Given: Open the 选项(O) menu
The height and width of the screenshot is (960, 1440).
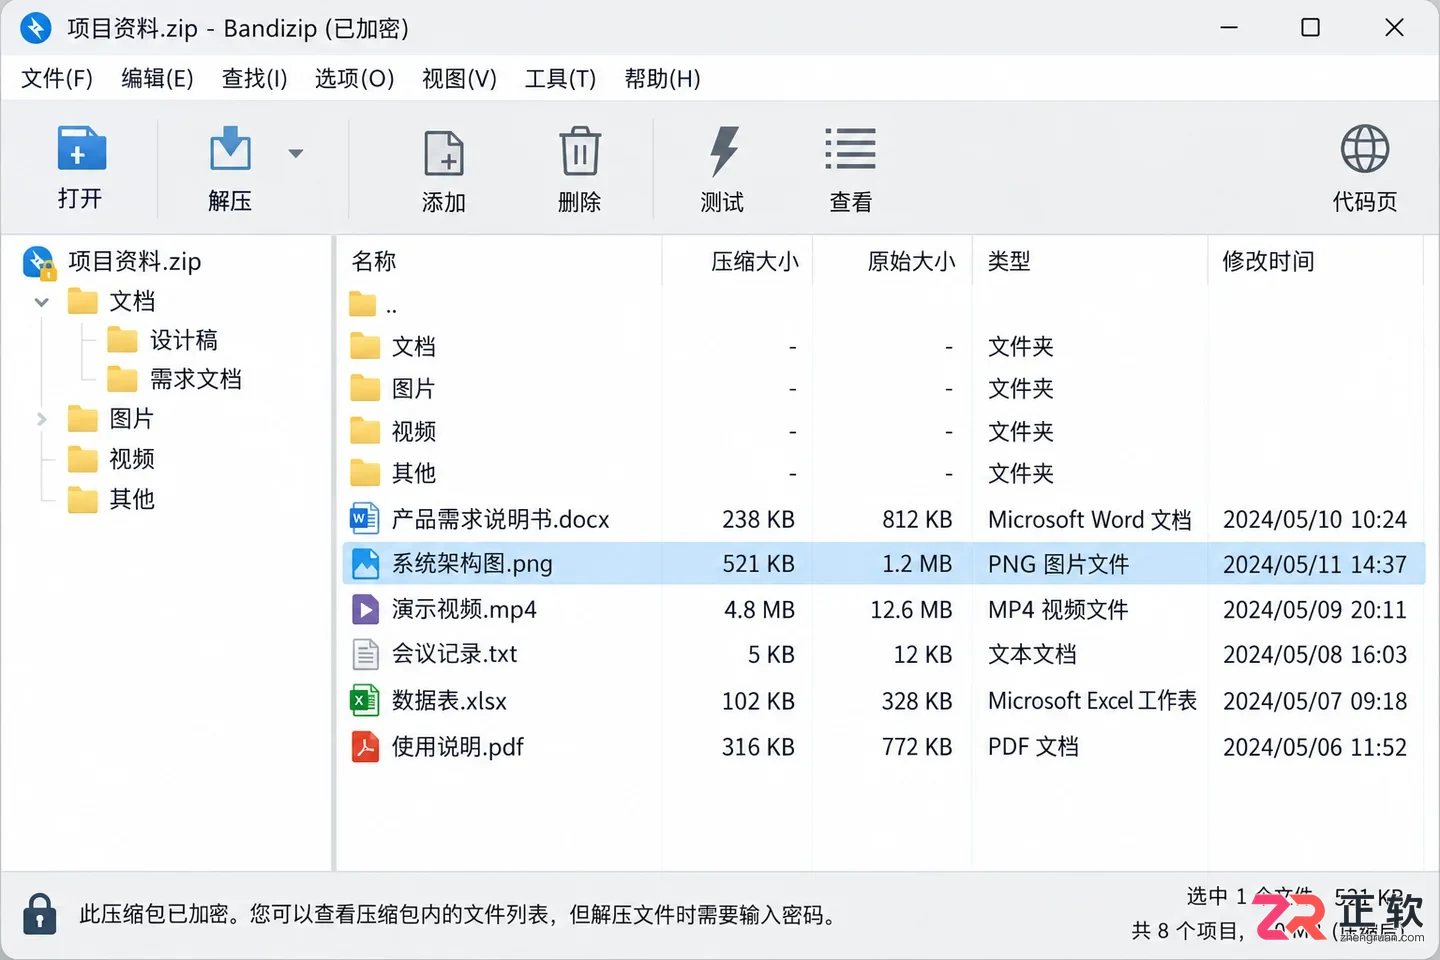Looking at the screenshot, I should (x=354, y=78).
